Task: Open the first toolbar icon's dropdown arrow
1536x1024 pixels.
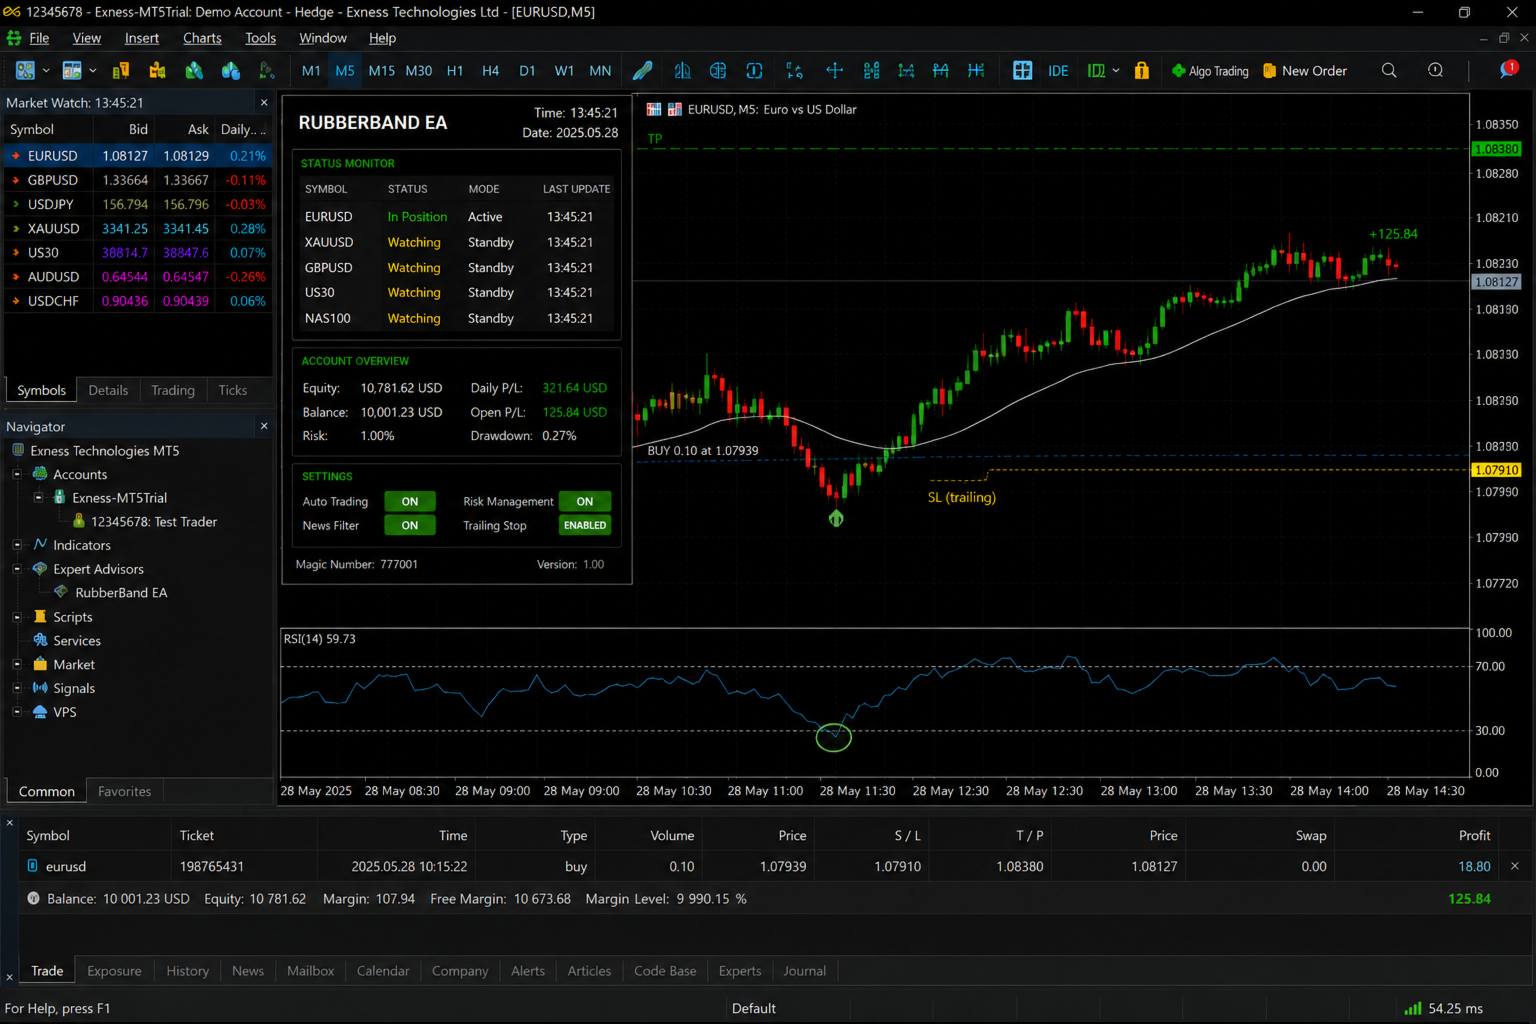Action: point(46,71)
